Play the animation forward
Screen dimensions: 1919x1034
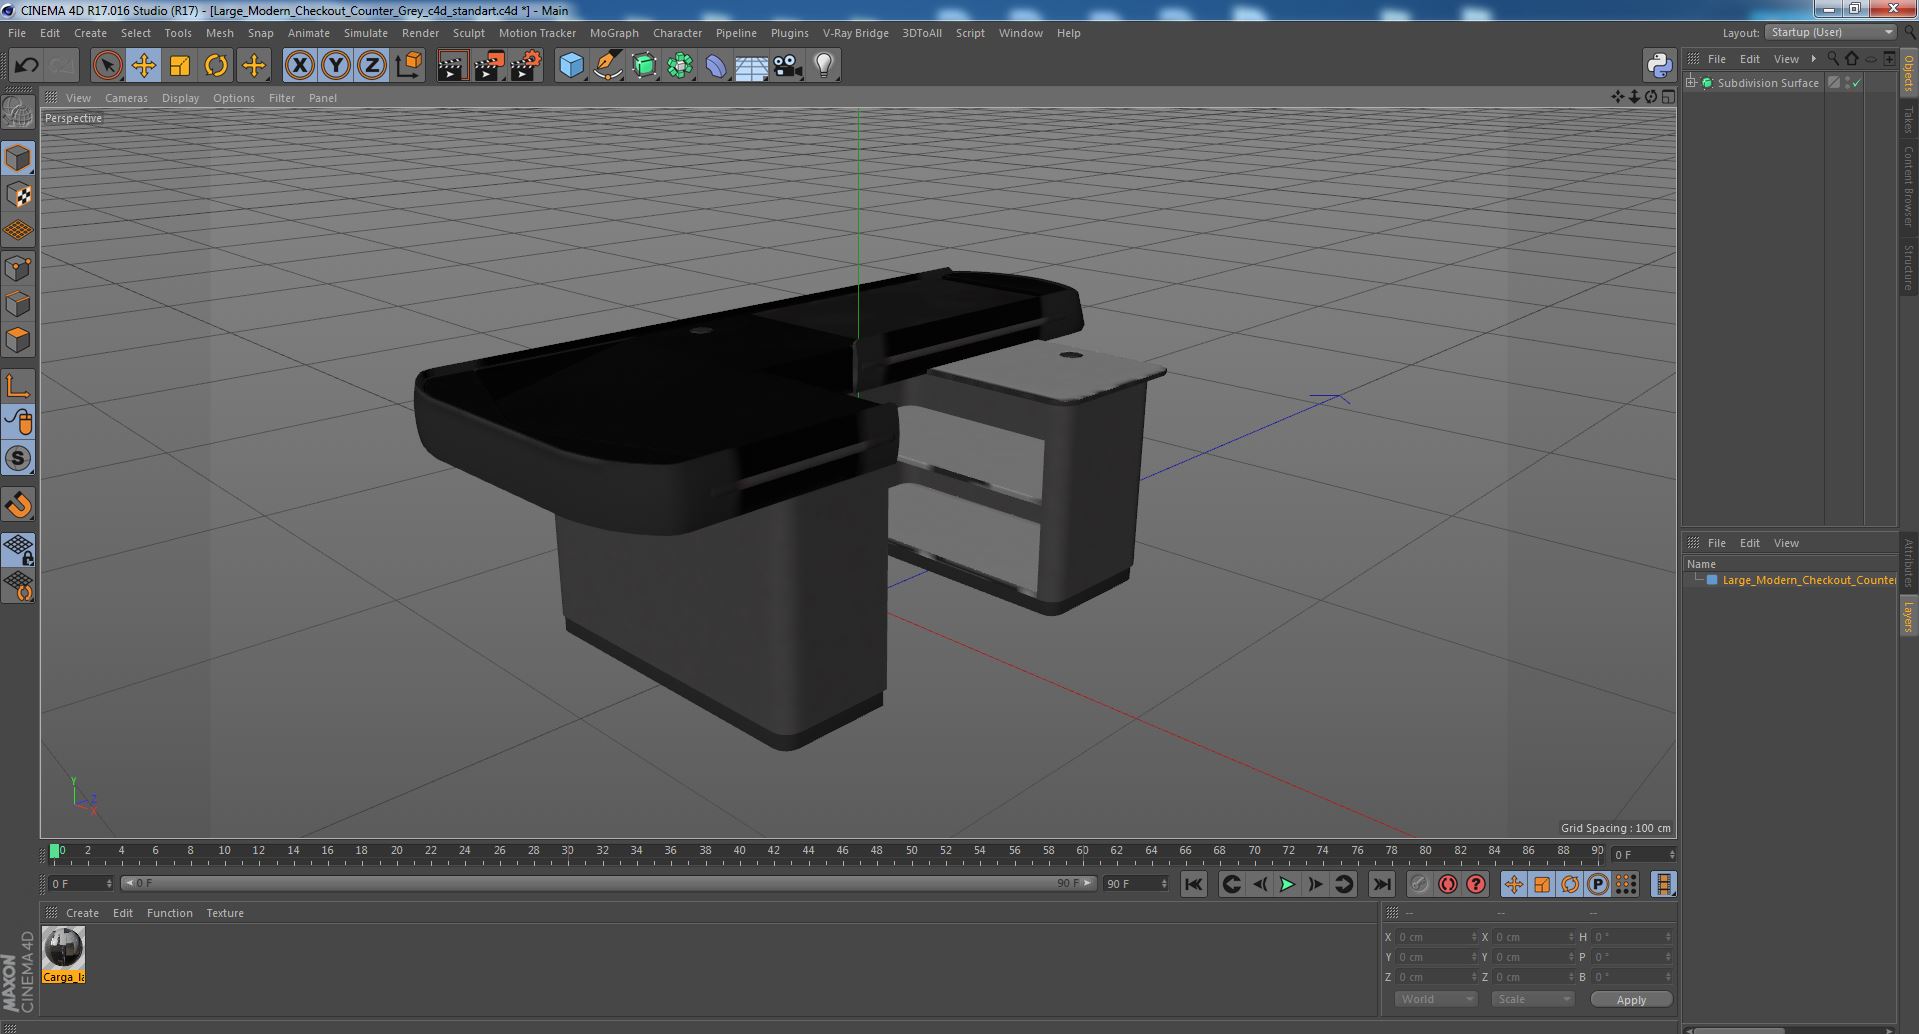tap(1288, 884)
